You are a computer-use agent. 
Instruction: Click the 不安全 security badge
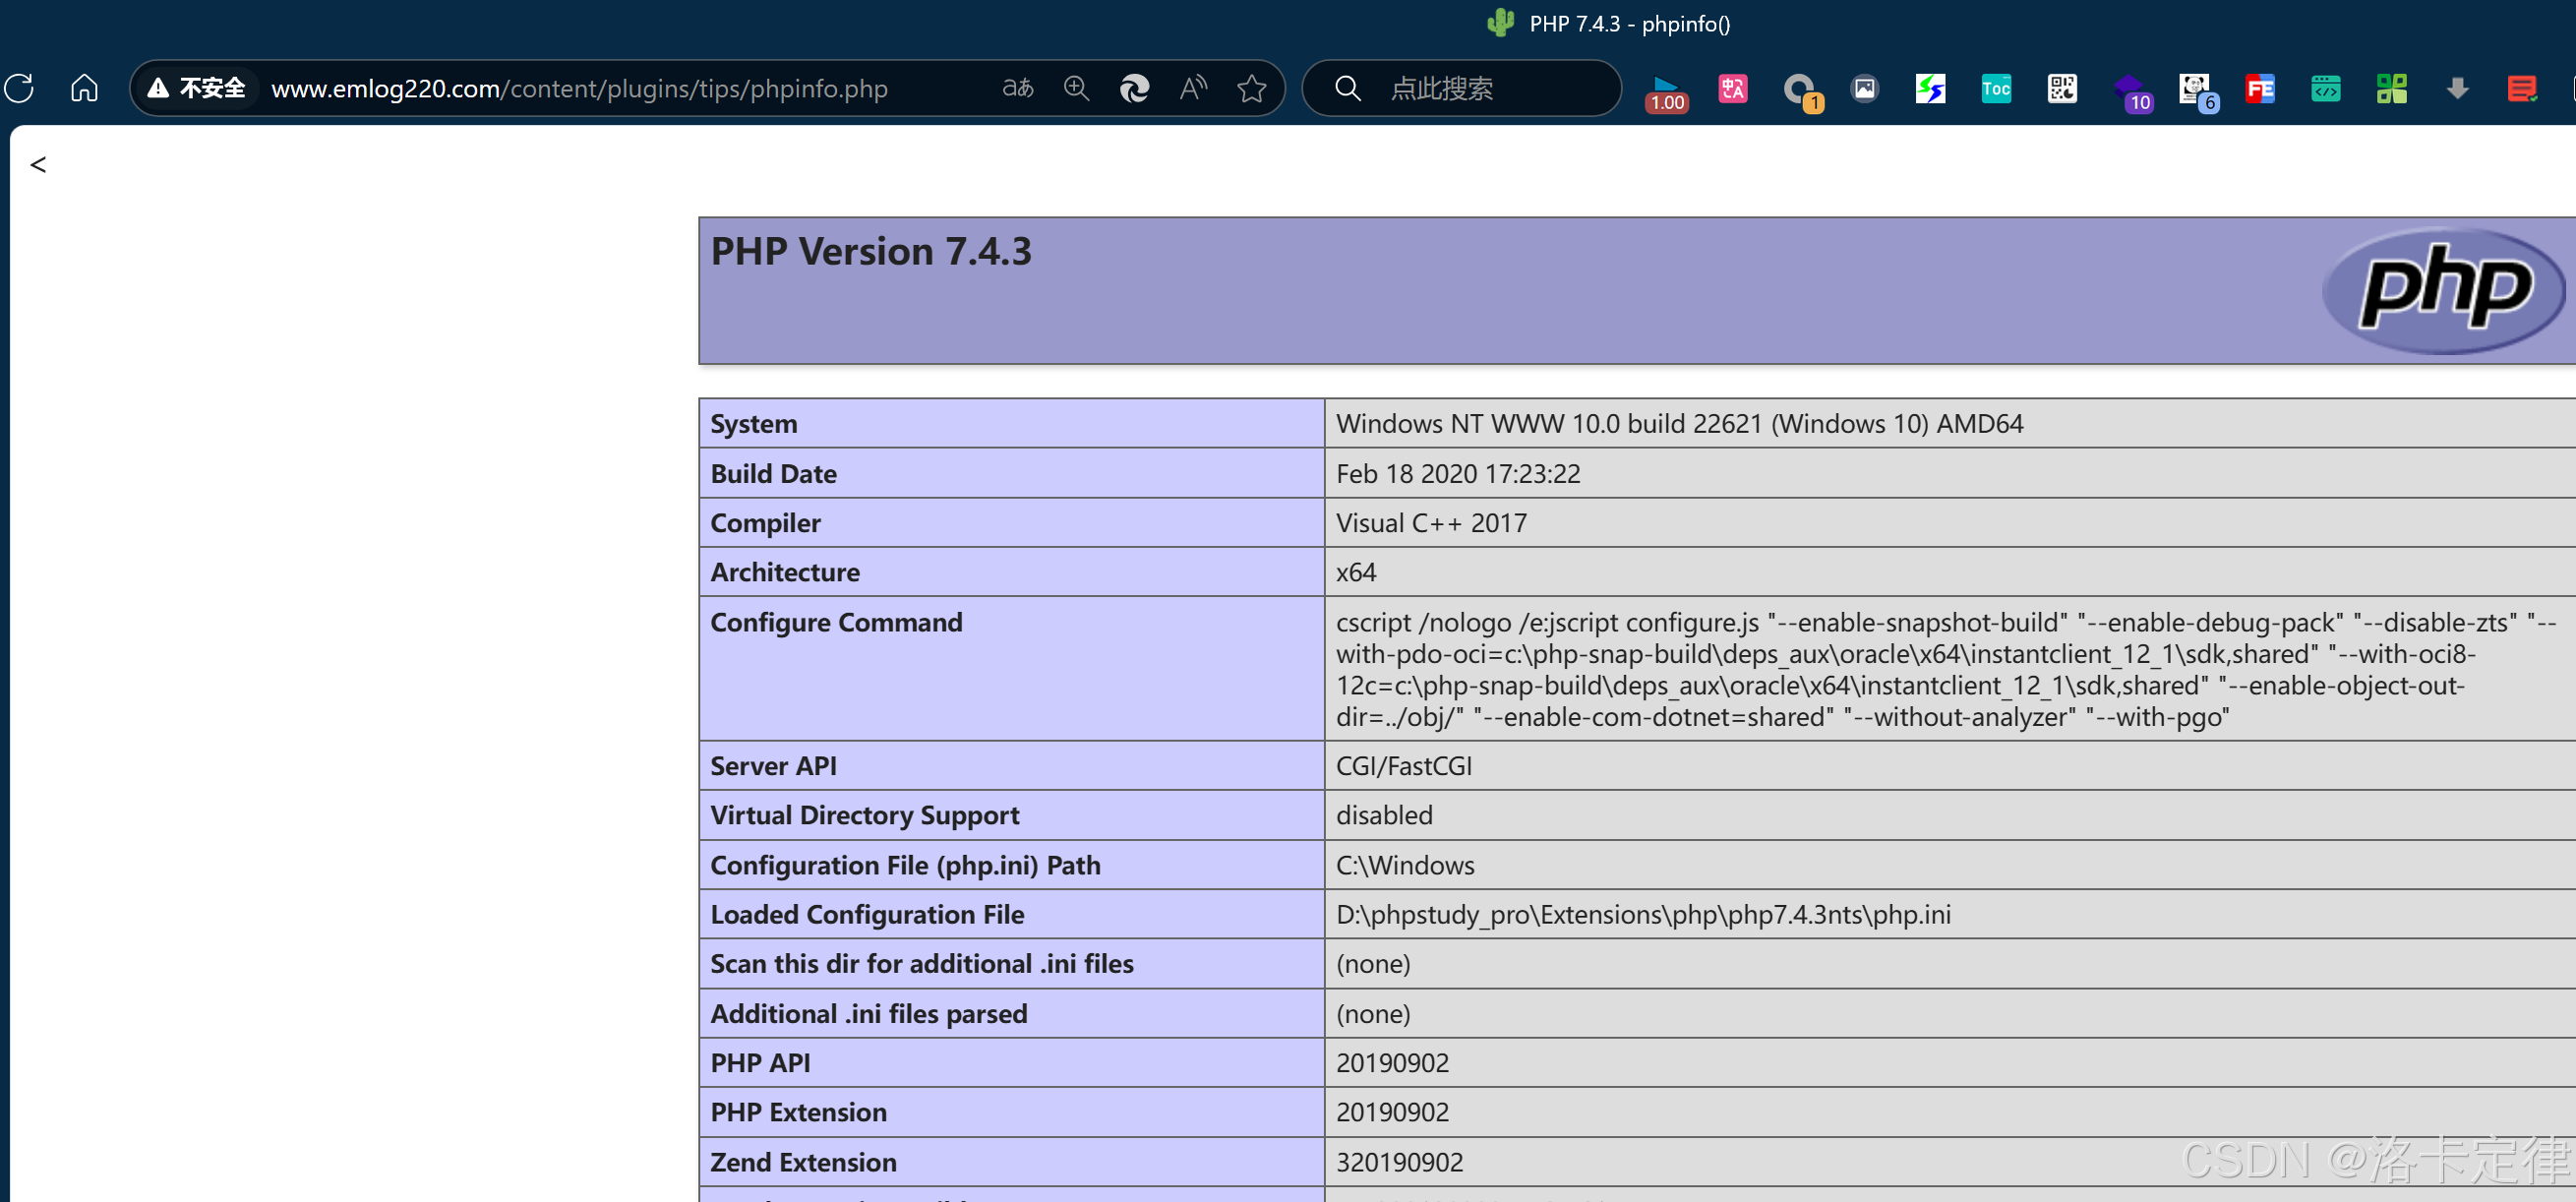(196, 88)
